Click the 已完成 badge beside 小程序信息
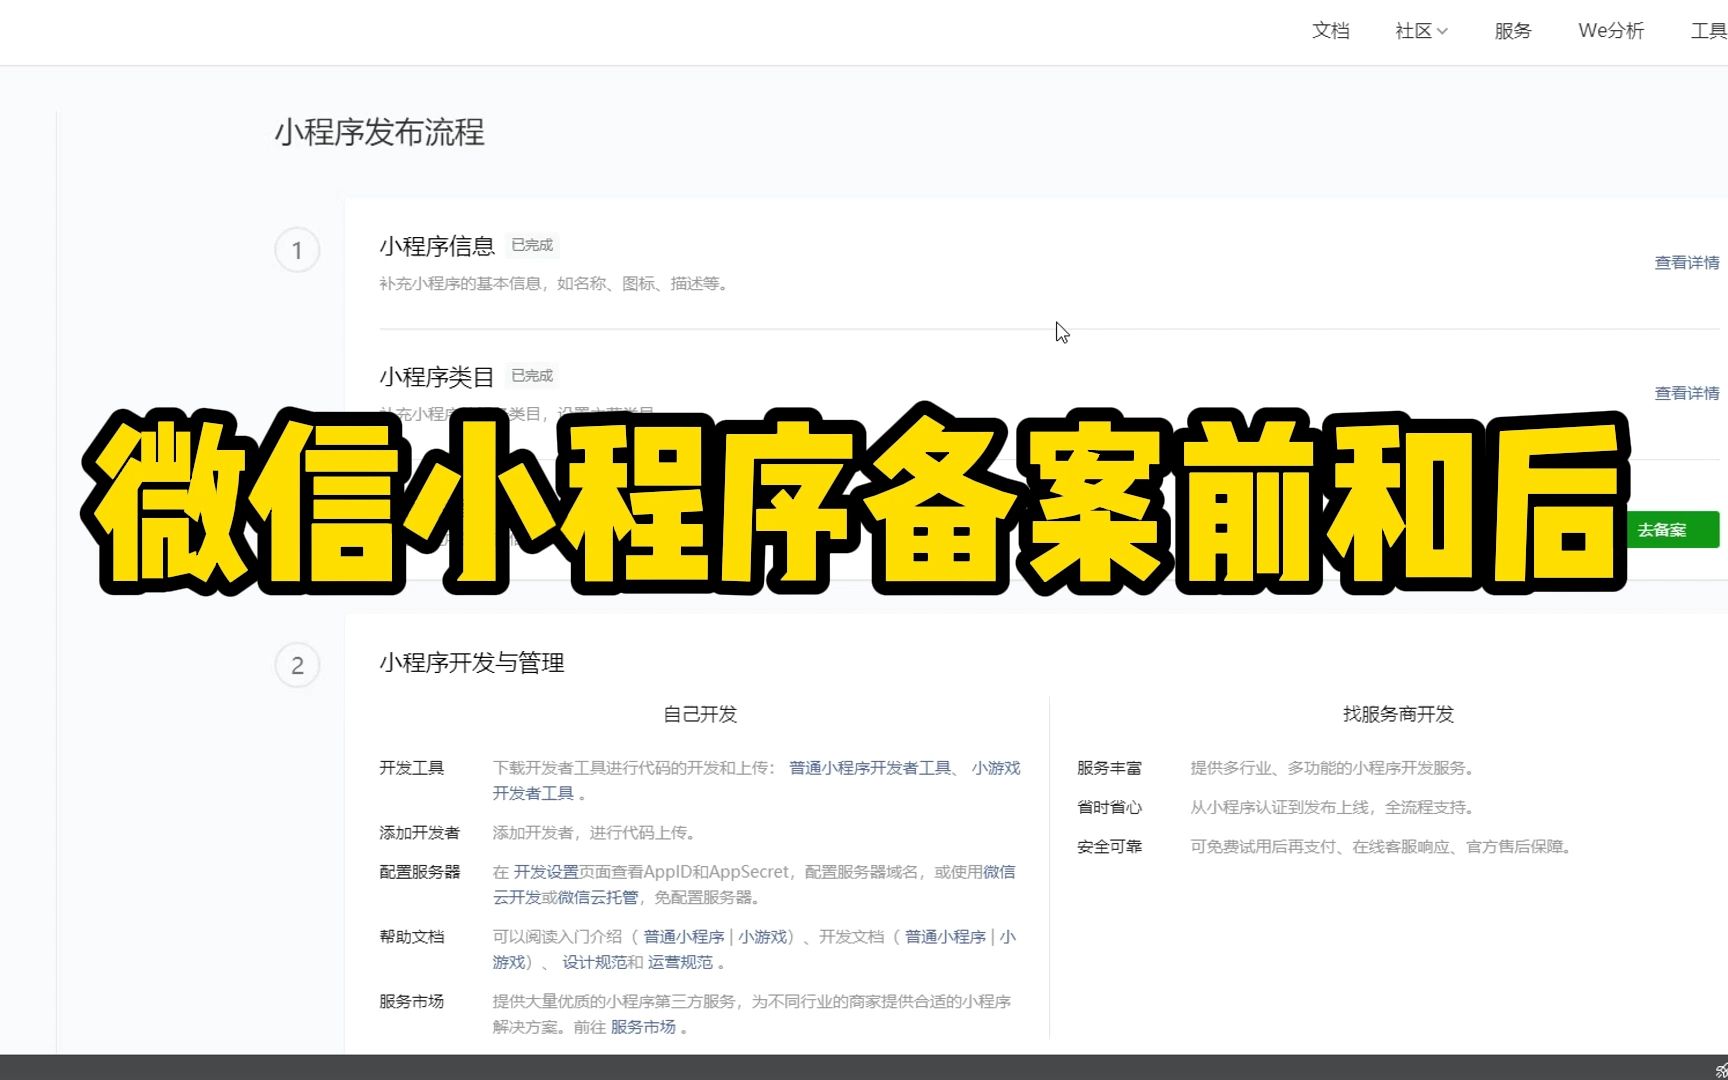 pos(531,245)
